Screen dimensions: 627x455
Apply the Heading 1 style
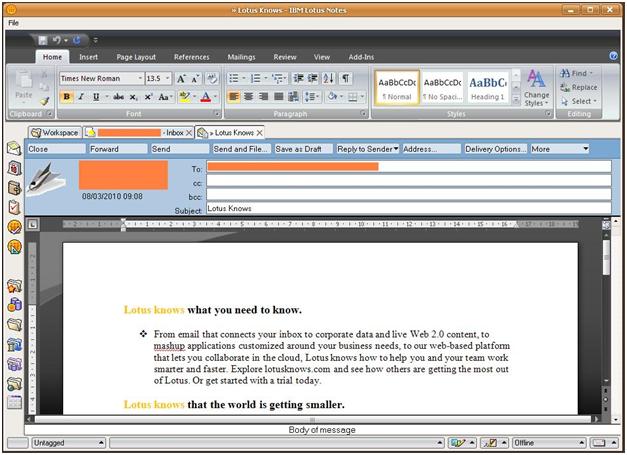487,88
